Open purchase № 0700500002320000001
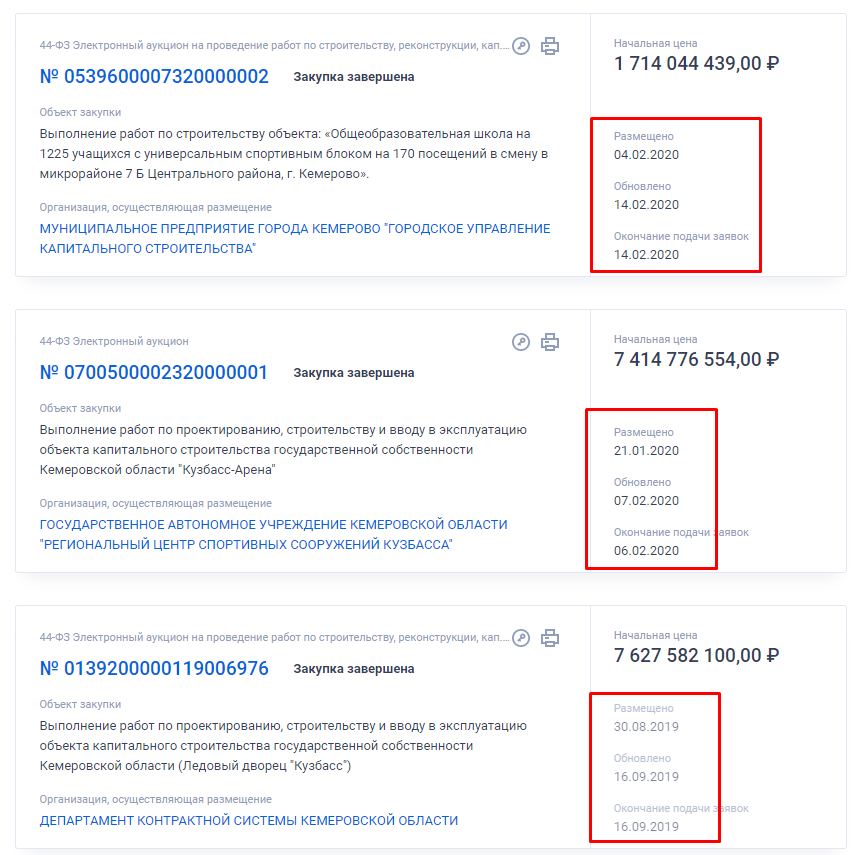Image resolution: width=856 pixels, height=855 pixels. click(153, 372)
